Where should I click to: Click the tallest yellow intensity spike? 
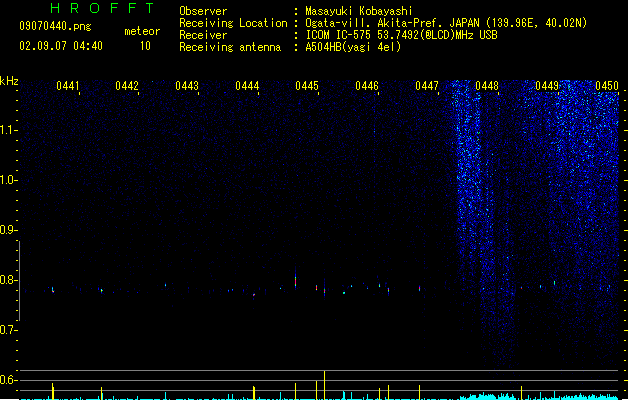point(325,385)
